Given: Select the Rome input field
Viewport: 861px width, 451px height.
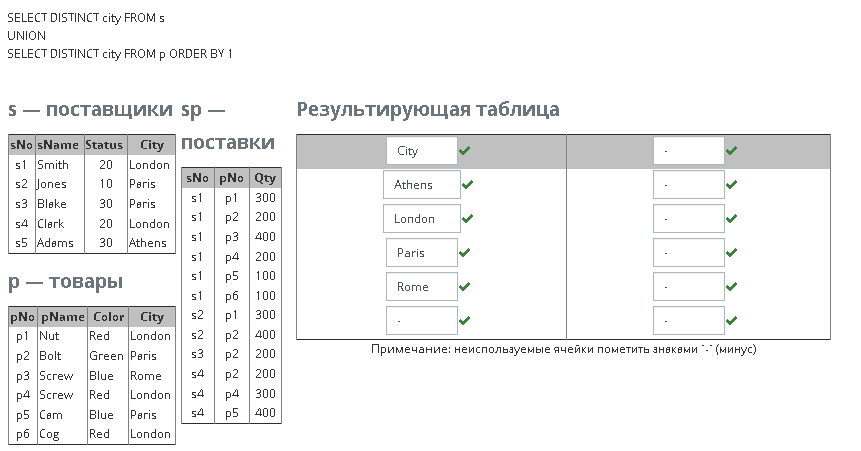Looking at the screenshot, I should [422, 287].
